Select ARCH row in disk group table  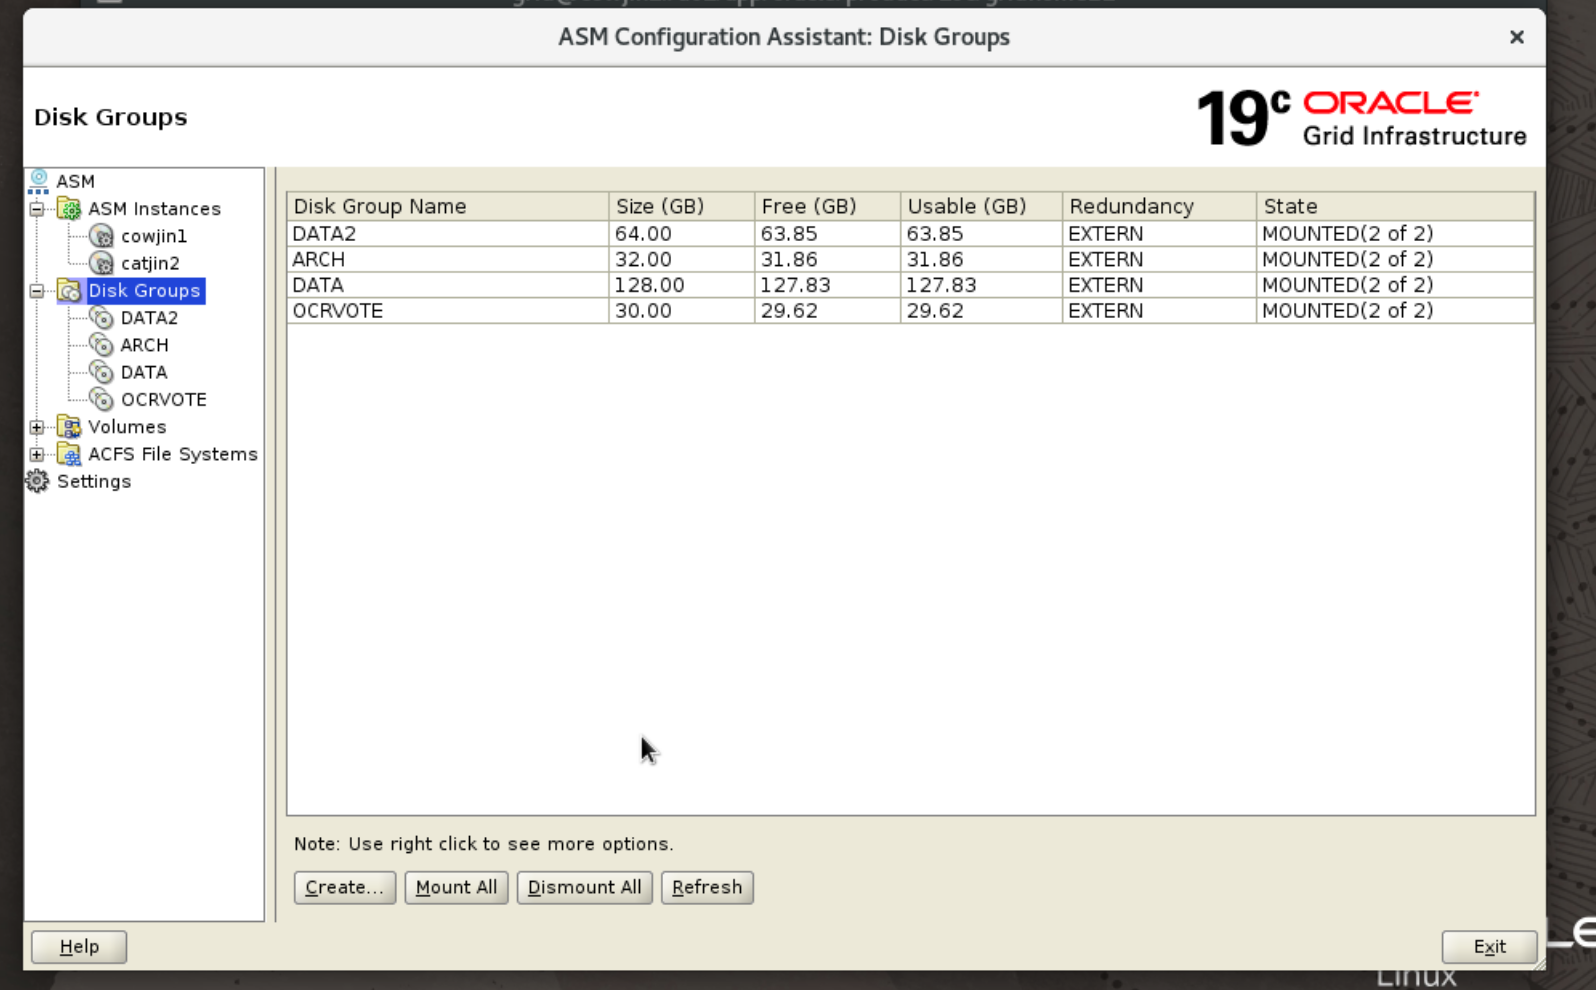pos(910,259)
